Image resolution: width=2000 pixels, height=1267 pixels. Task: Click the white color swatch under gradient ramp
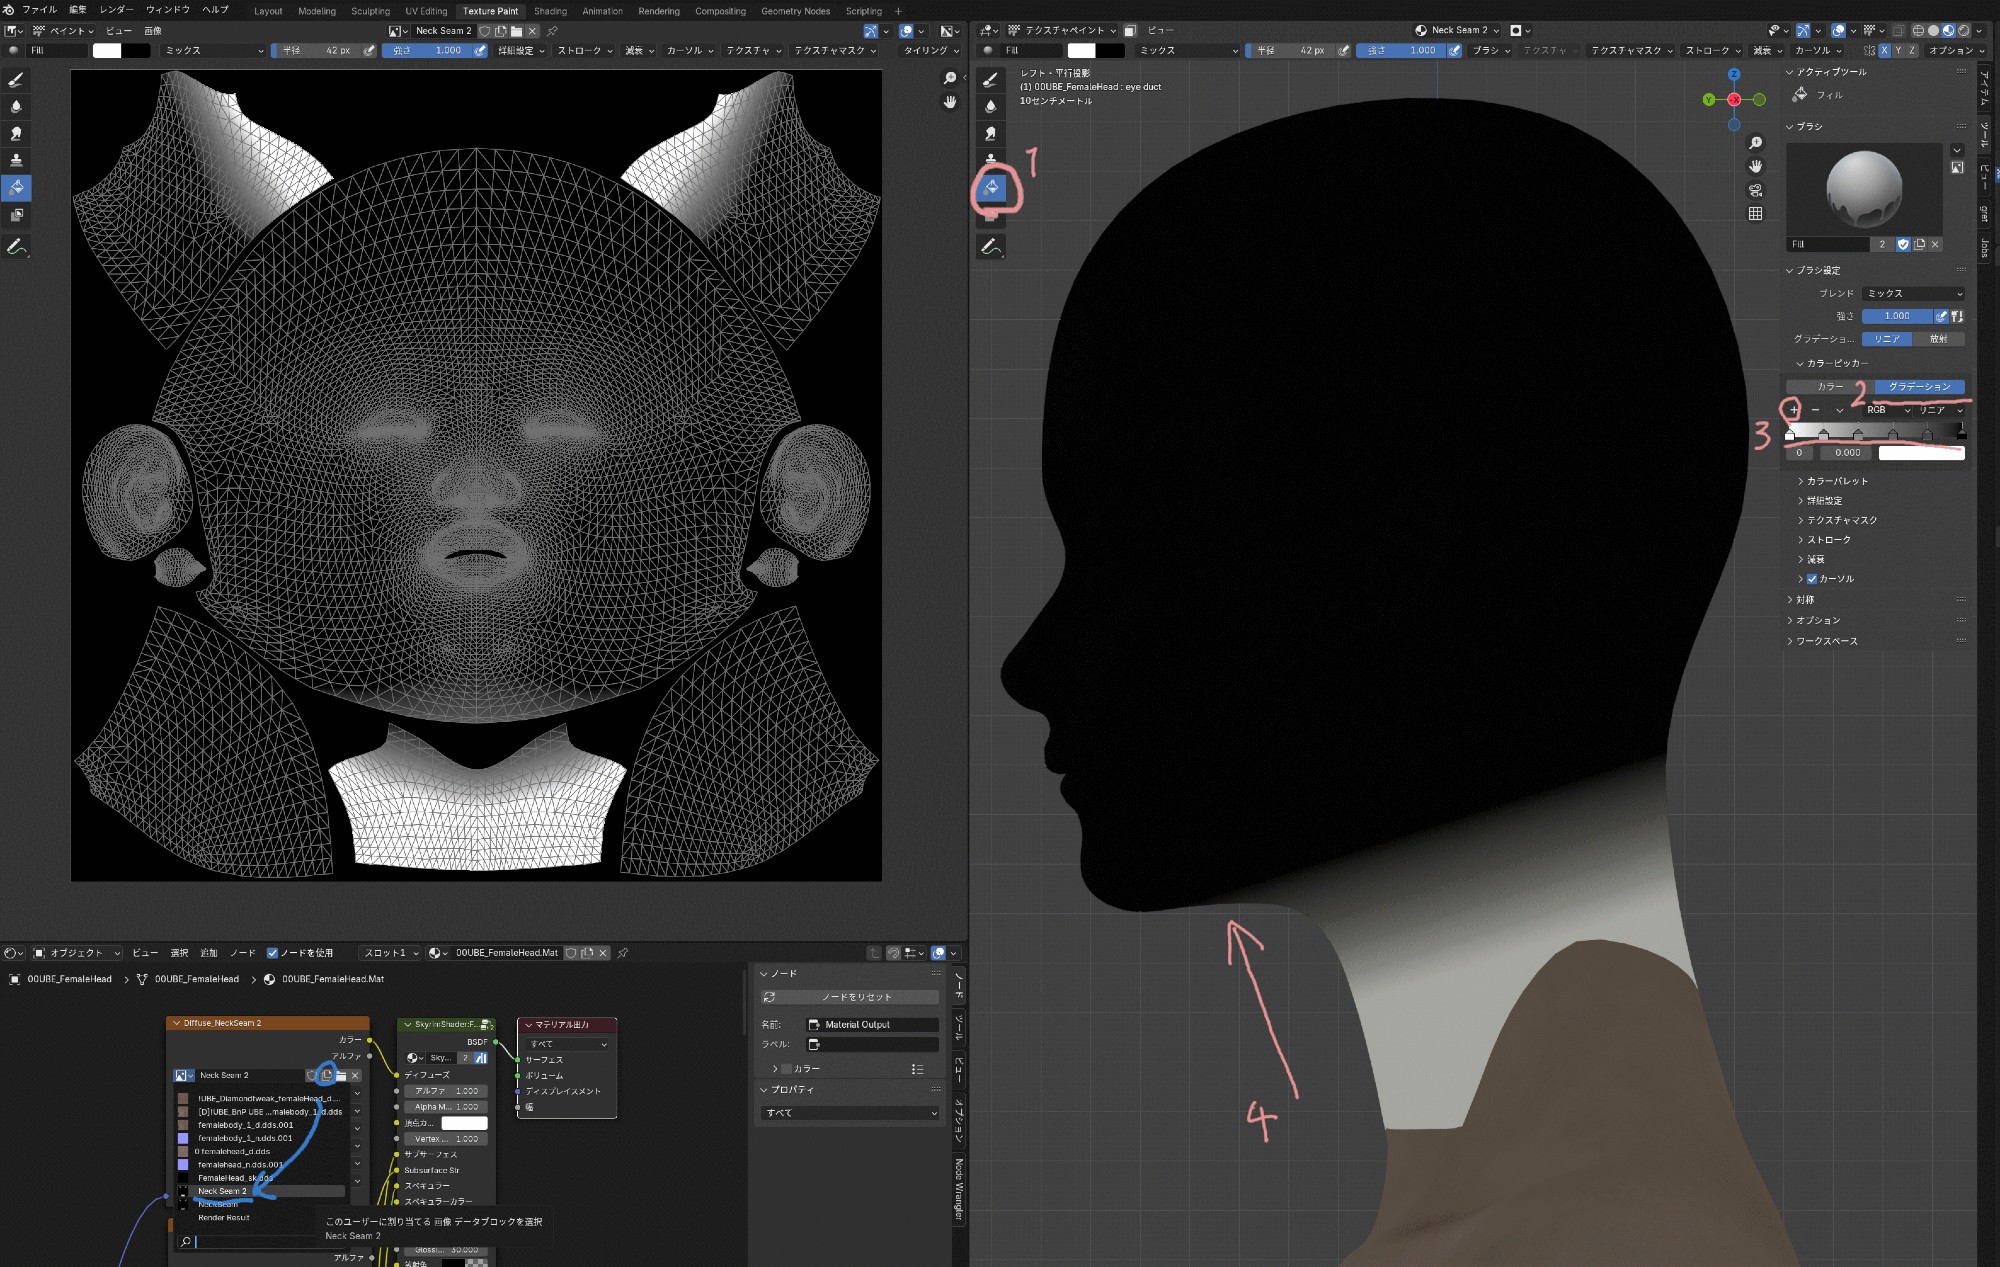1921,453
